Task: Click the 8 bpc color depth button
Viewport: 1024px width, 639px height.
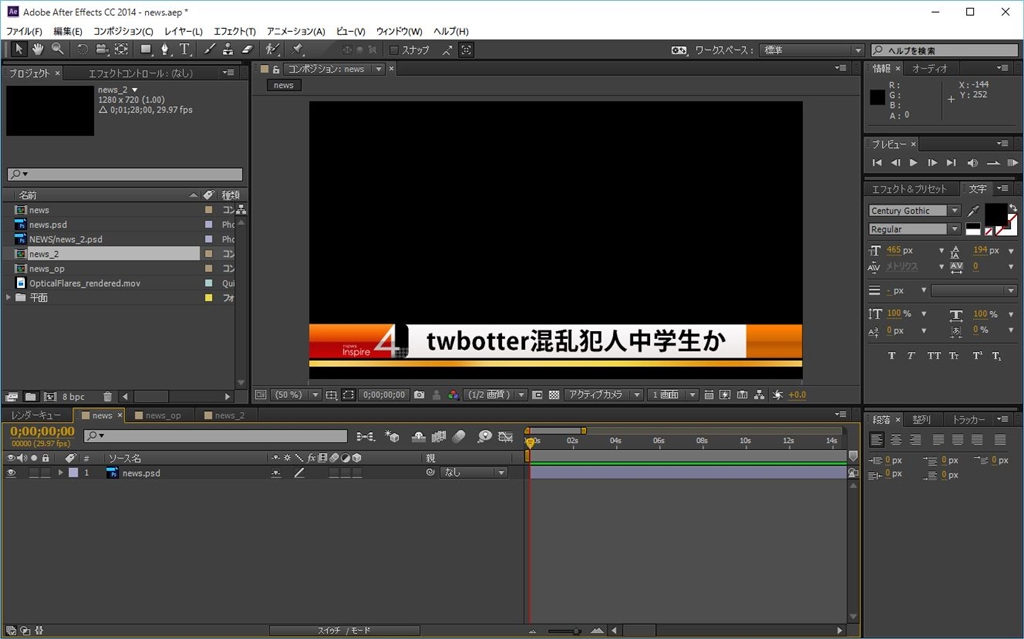Action: (73, 397)
